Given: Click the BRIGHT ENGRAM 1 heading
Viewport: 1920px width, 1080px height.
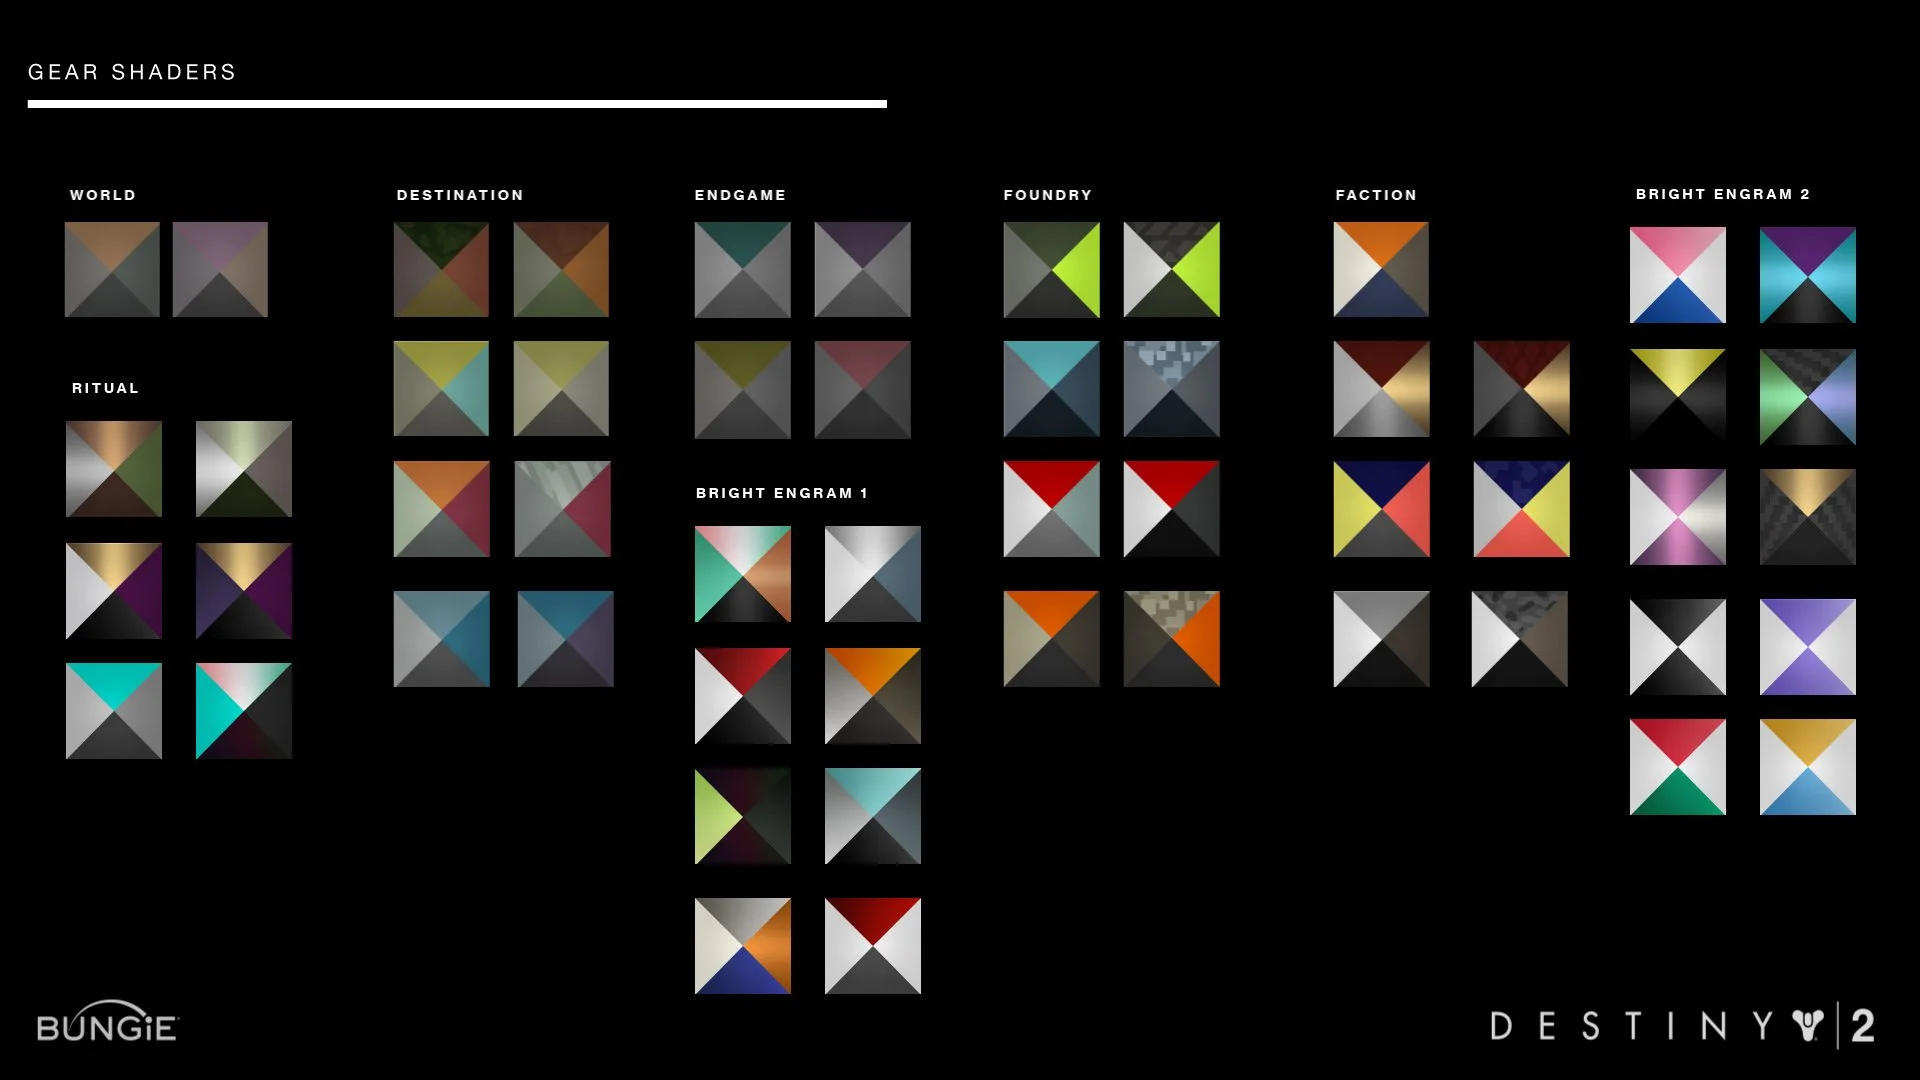Looking at the screenshot, I should [x=782, y=493].
